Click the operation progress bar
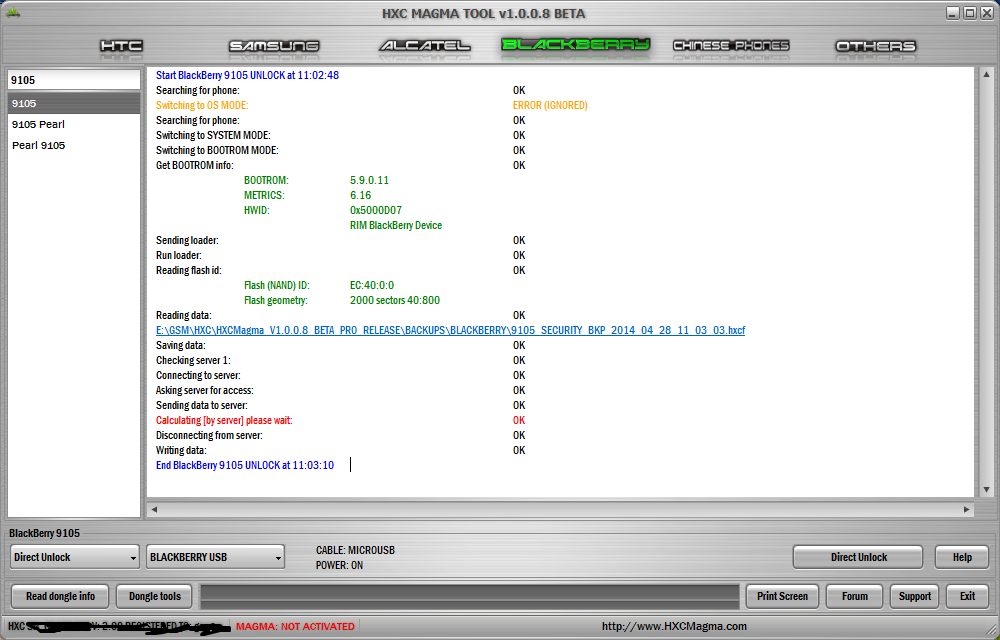 469,597
